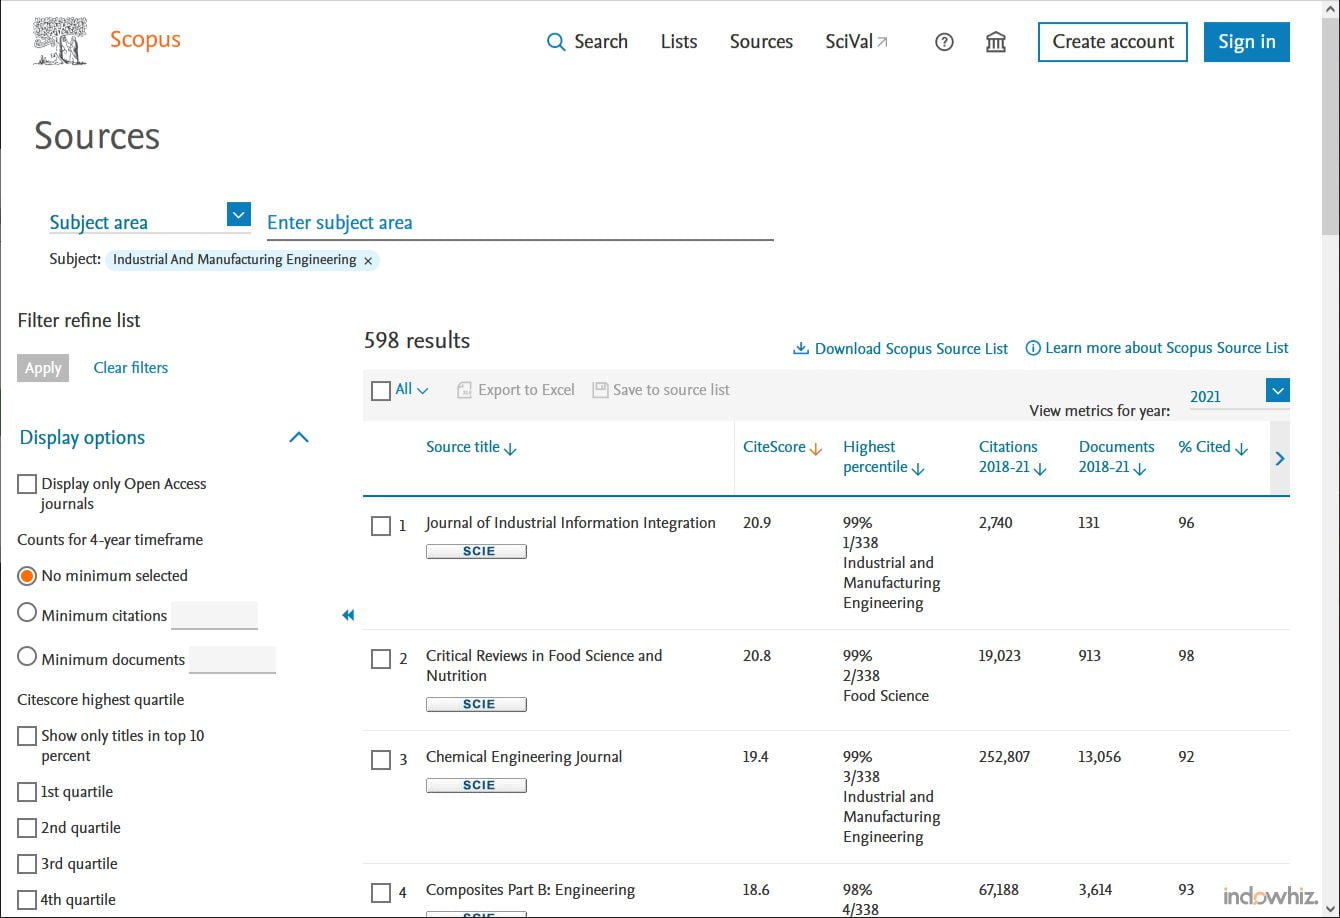The image size is (1340, 918).
Task: Click the Apply filter button
Action: tap(43, 368)
